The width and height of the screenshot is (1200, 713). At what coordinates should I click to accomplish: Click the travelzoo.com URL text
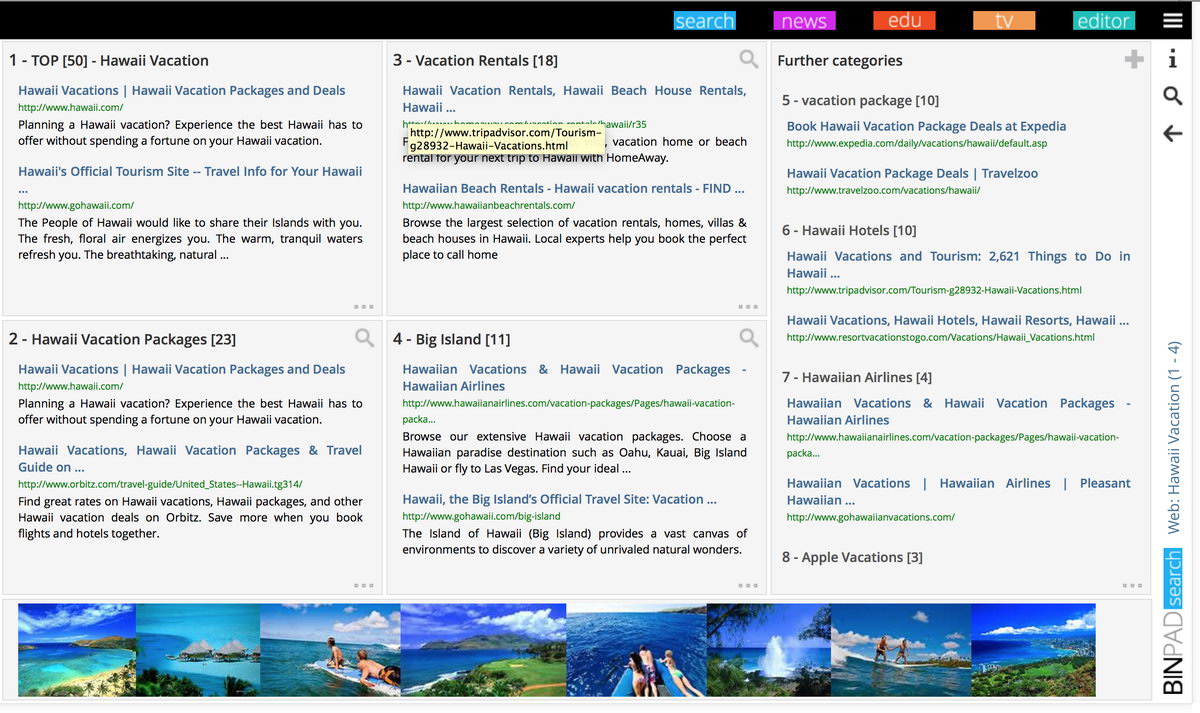pos(883,190)
